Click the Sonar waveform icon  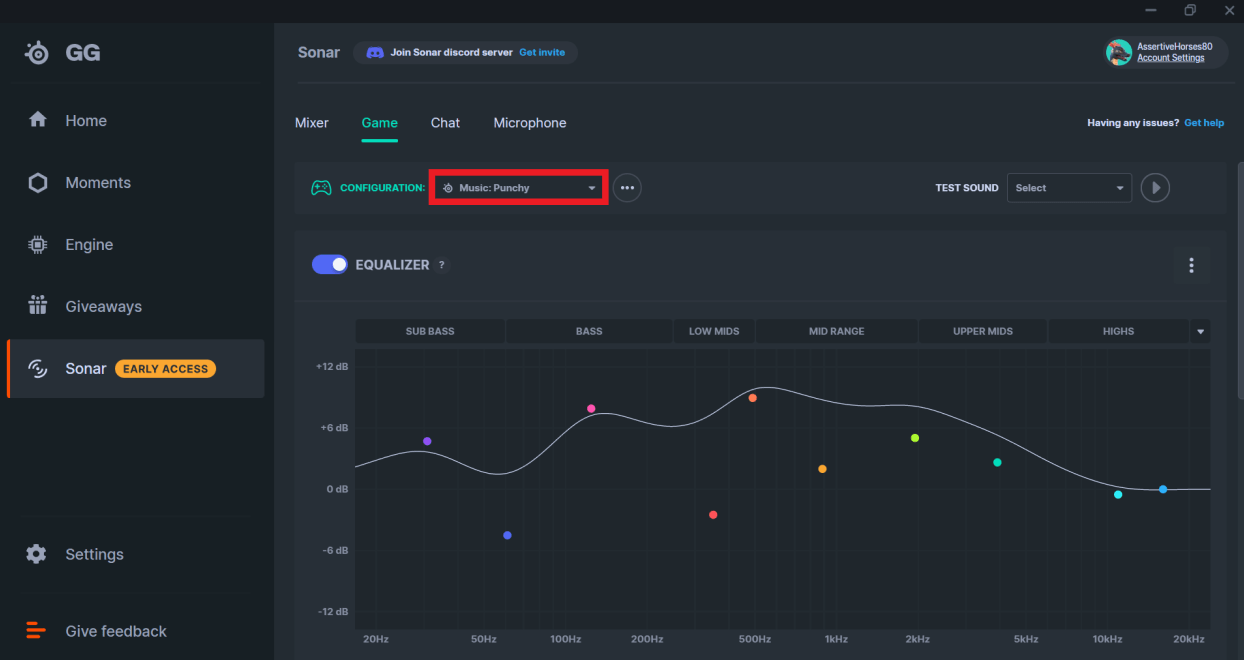click(x=37, y=368)
